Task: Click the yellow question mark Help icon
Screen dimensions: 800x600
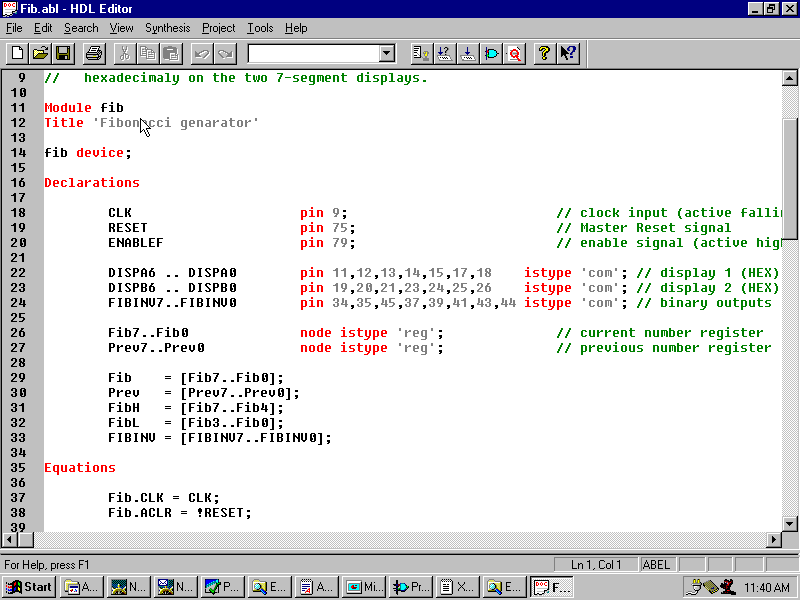Action: [544, 53]
